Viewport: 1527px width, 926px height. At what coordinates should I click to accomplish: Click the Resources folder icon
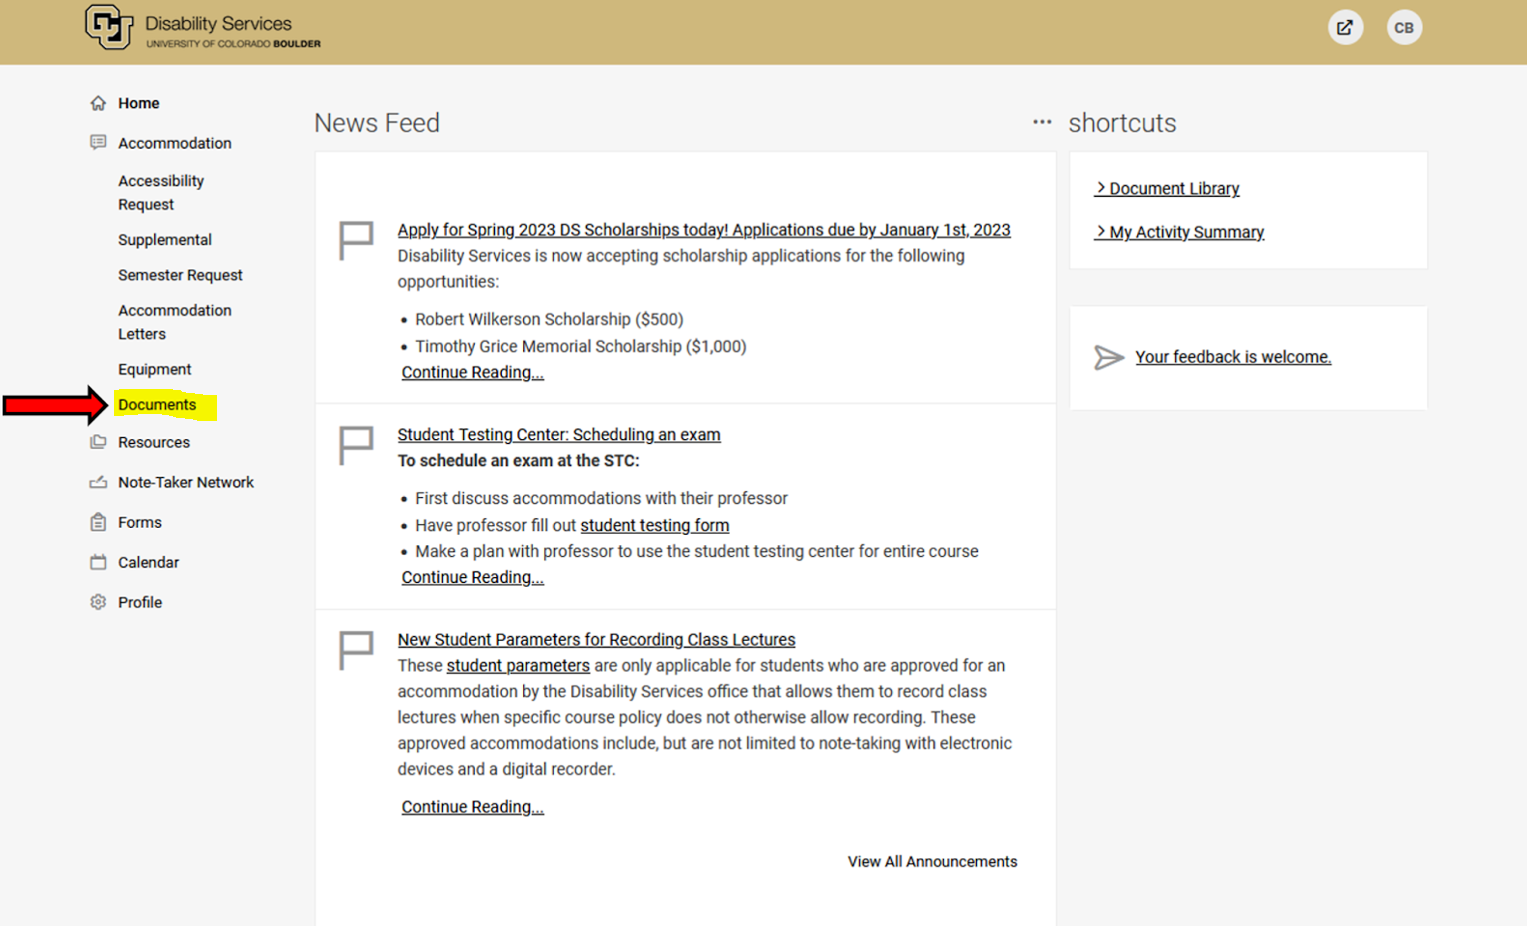[98, 442]
